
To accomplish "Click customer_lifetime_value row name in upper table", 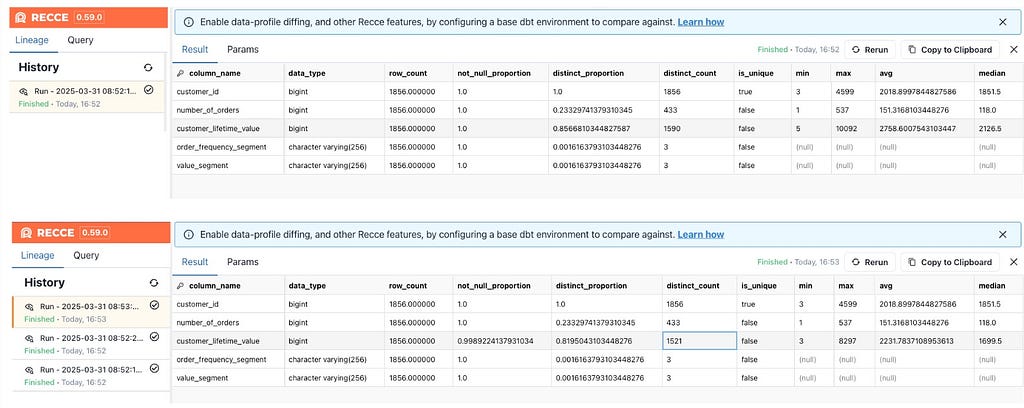I will [x=218, y=129].
